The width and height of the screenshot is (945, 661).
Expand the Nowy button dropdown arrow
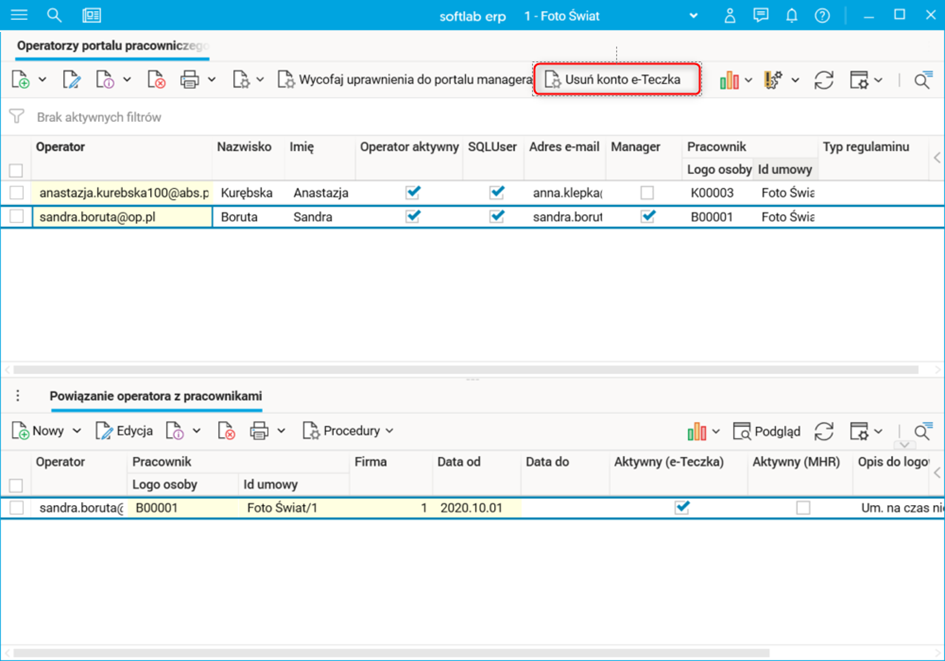tap(77, 431)
